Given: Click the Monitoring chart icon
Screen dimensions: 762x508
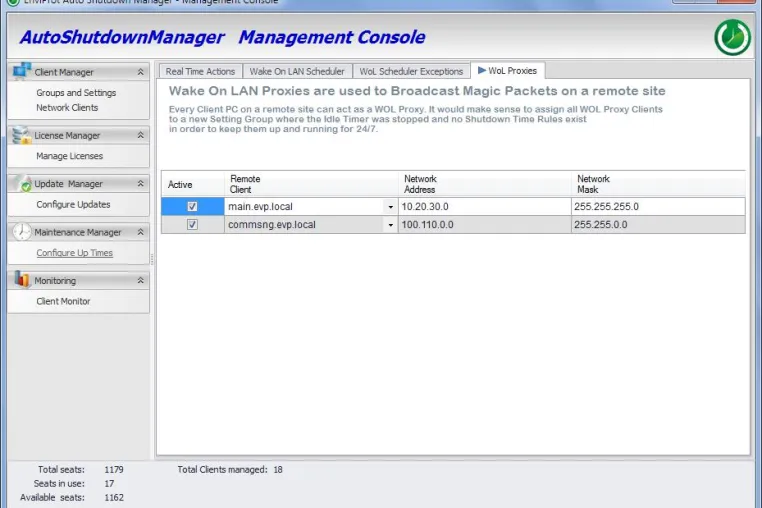Looking at the screenshot, I should [22, 280].
